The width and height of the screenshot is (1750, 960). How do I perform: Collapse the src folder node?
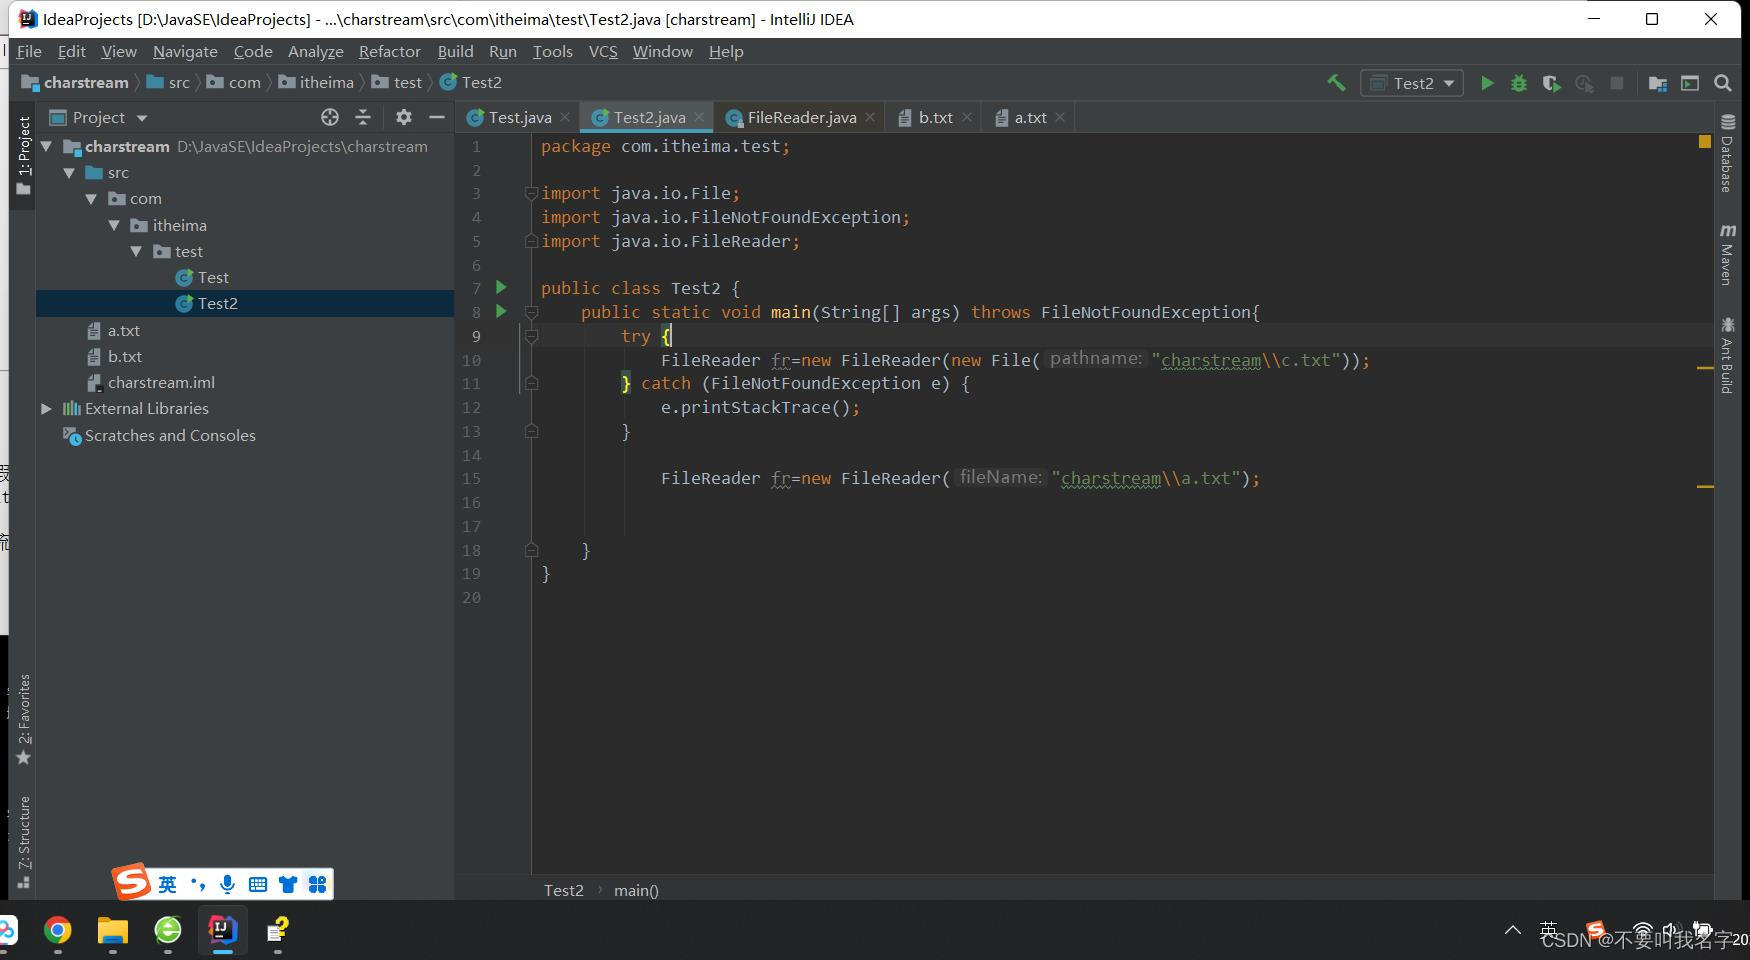pos(69,173)
